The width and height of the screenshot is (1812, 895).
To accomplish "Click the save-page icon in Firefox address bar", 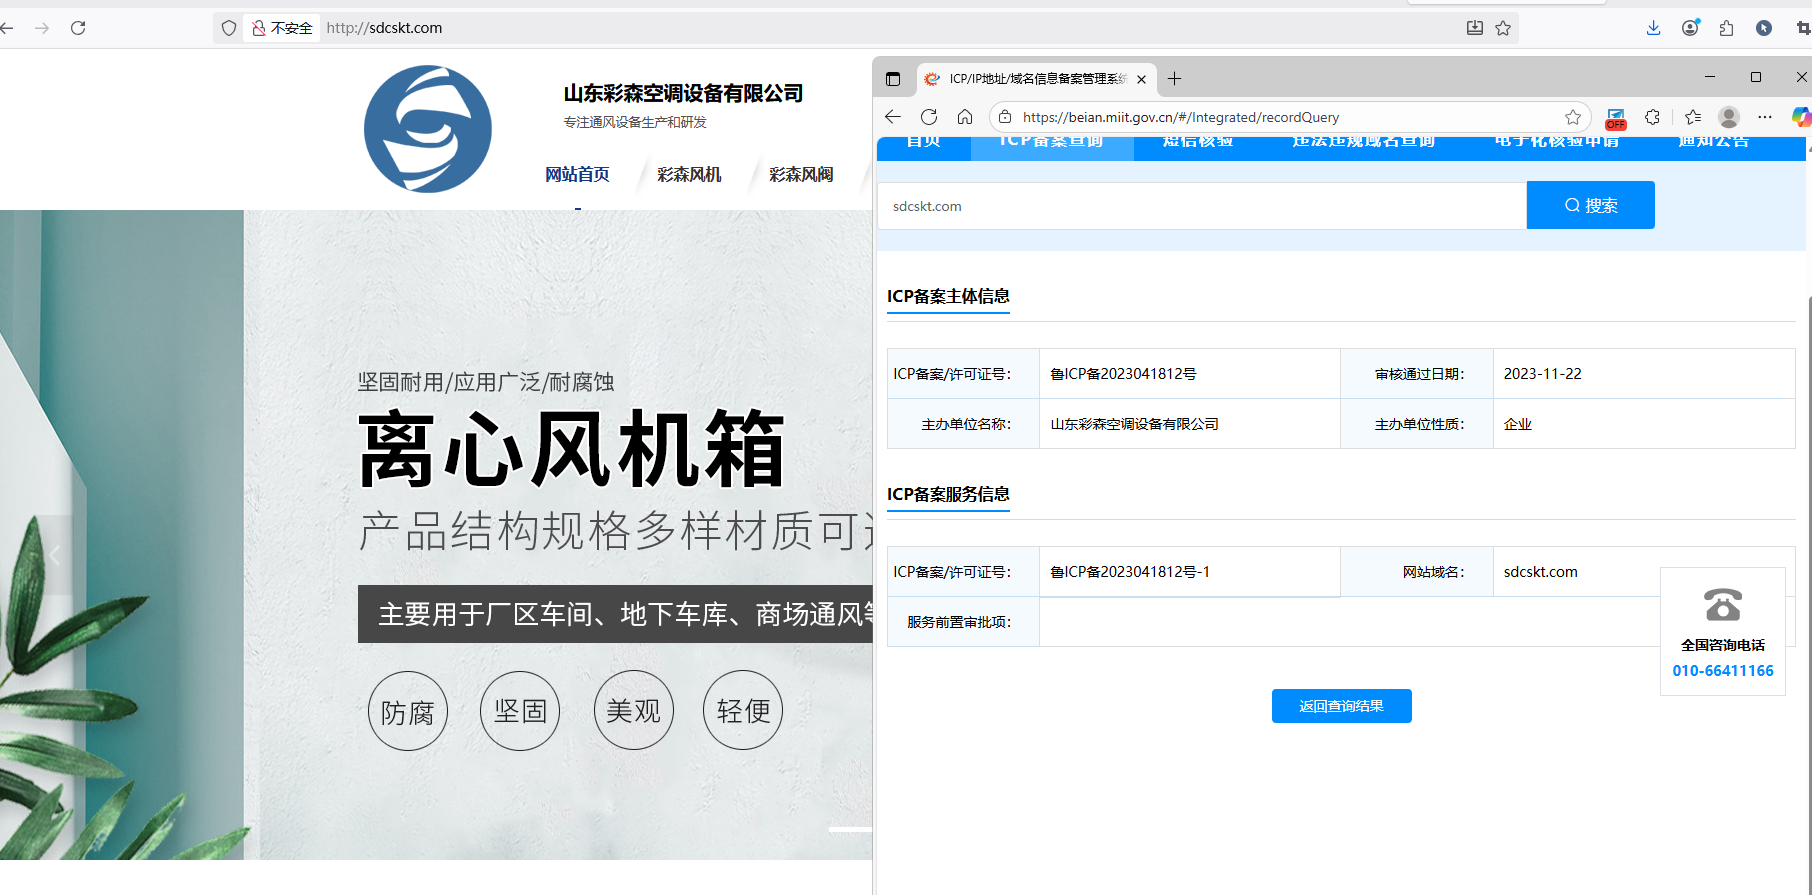I will (1475, 28).
